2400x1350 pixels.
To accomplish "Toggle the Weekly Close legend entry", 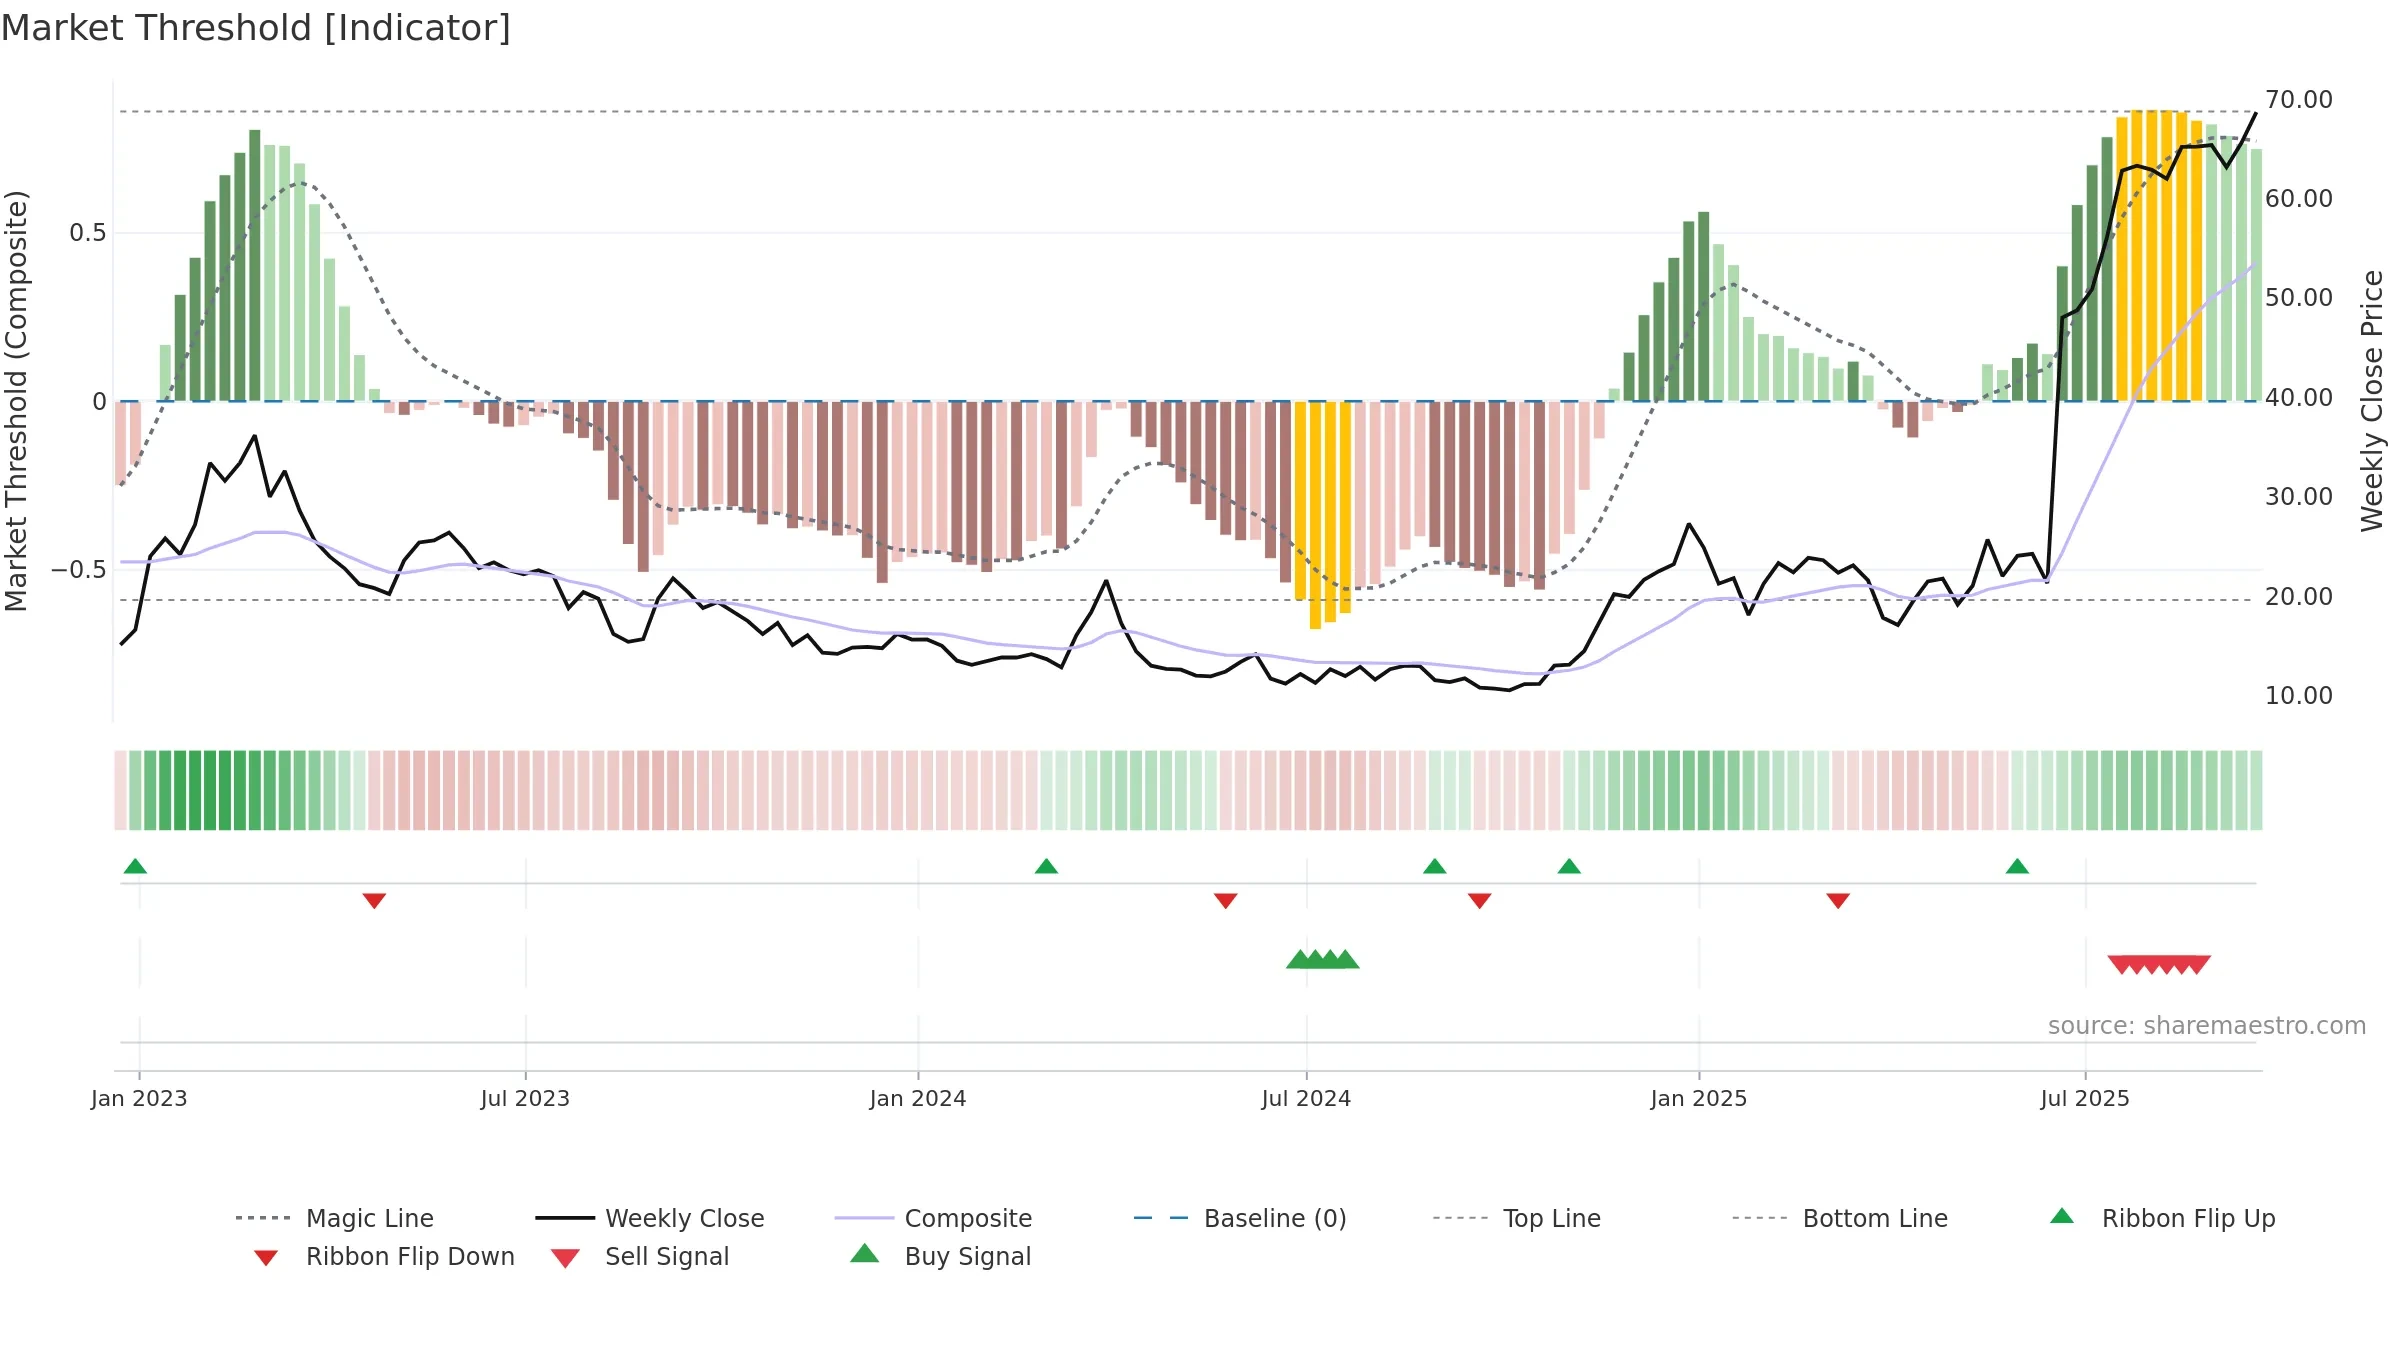I will coord(650,1218).
